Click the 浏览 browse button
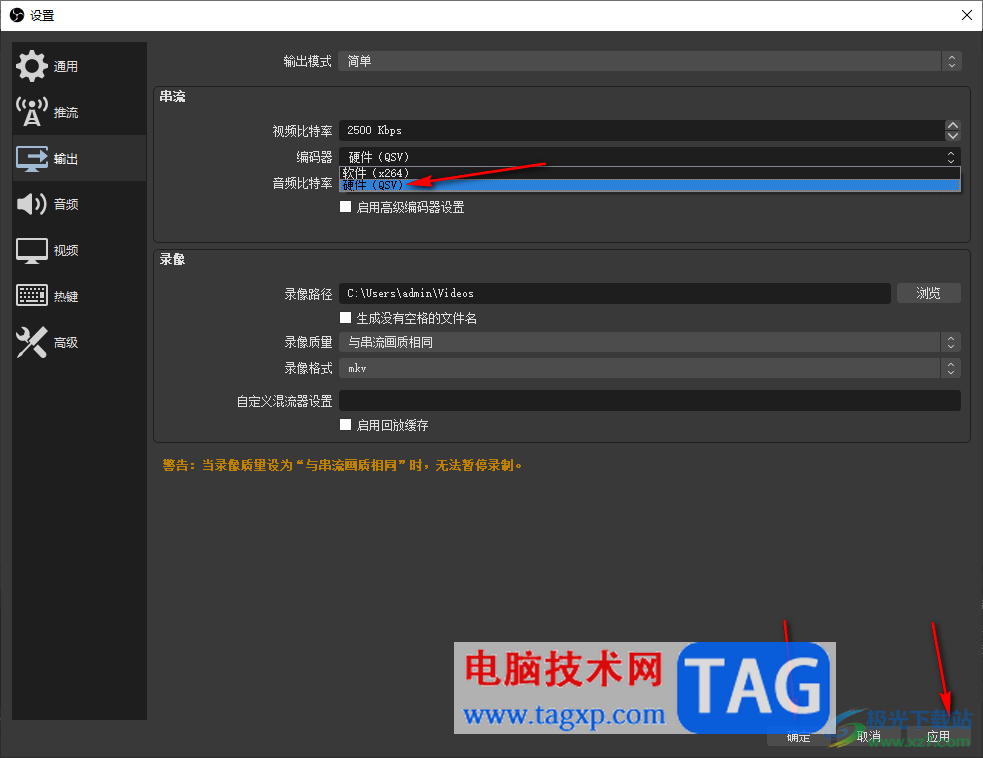 (x=928, y=293)
